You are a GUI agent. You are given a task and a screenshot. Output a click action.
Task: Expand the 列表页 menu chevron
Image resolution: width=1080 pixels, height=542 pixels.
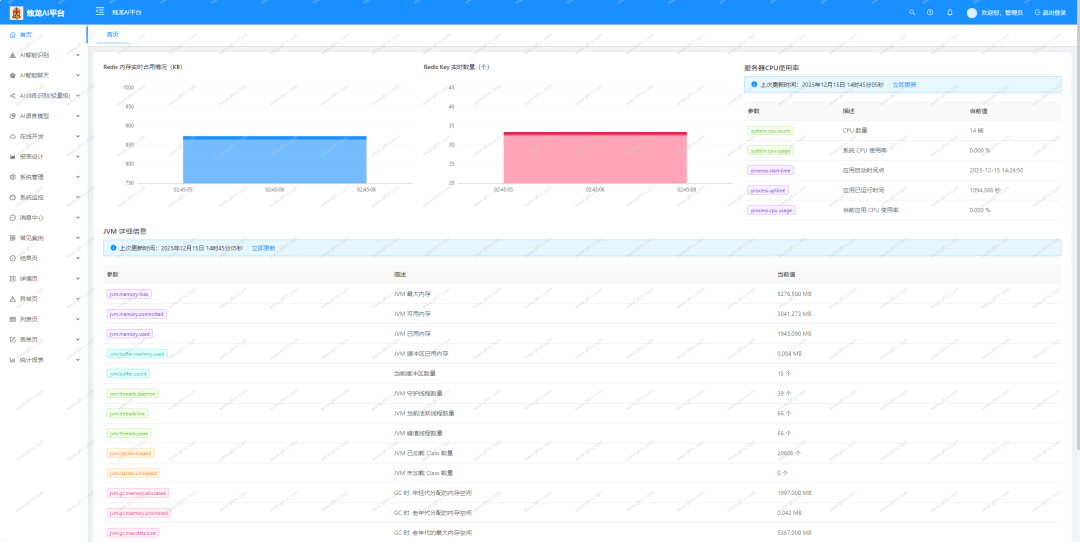tap(78, 320)
